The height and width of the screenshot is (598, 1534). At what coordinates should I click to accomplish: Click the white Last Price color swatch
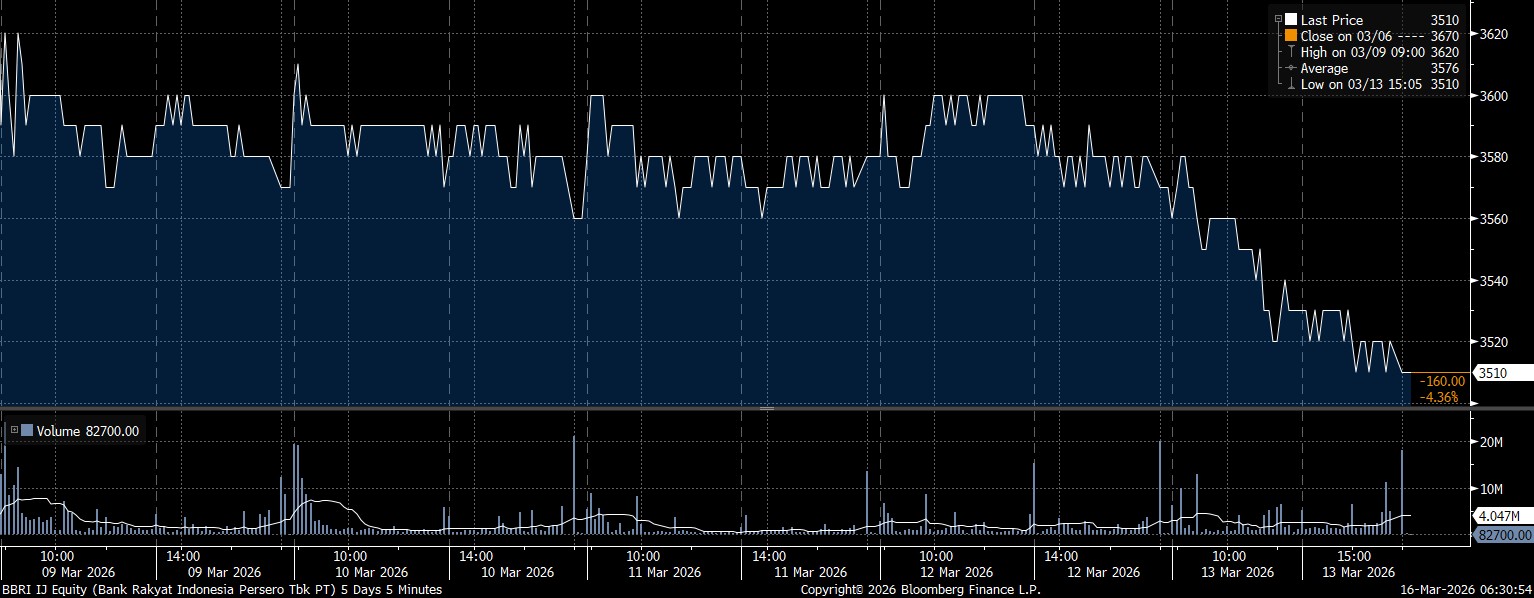pos(1291,19)
